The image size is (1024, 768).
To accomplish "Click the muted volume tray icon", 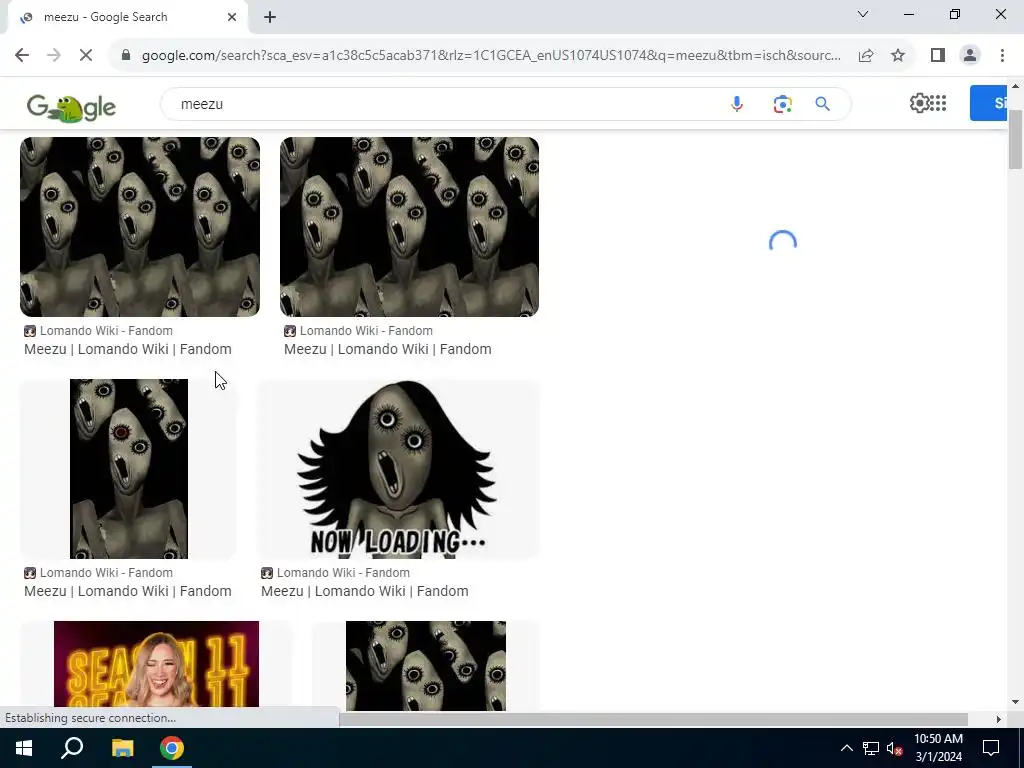I will [894, 748].
